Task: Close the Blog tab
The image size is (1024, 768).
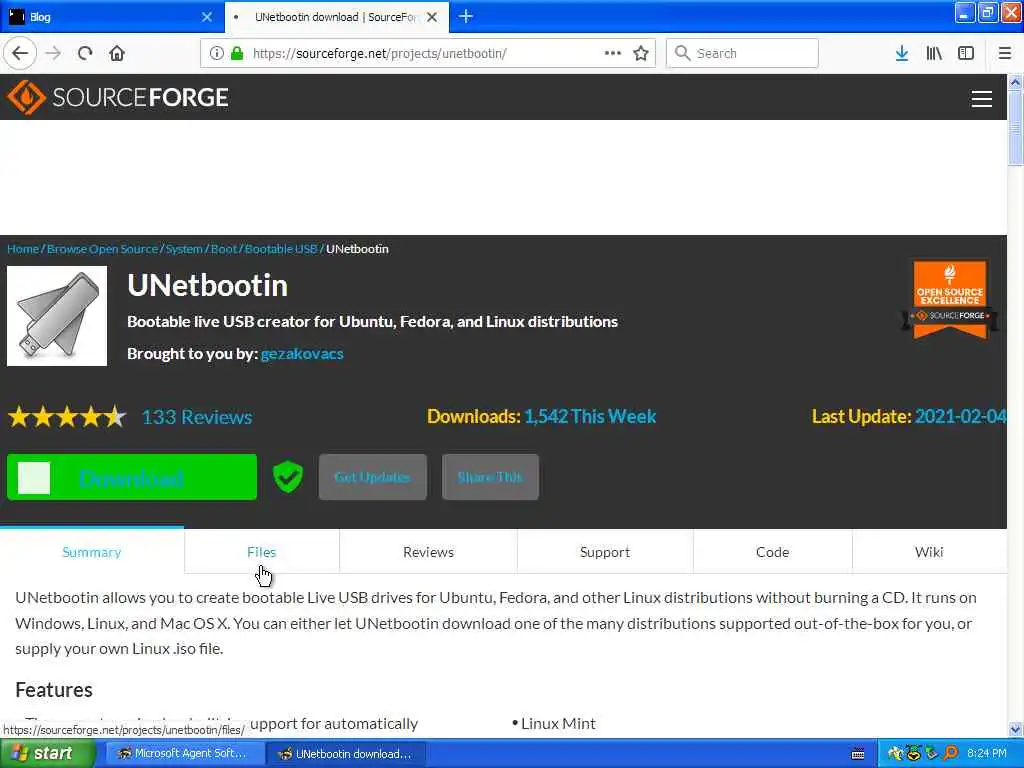Action: (207, 17)
